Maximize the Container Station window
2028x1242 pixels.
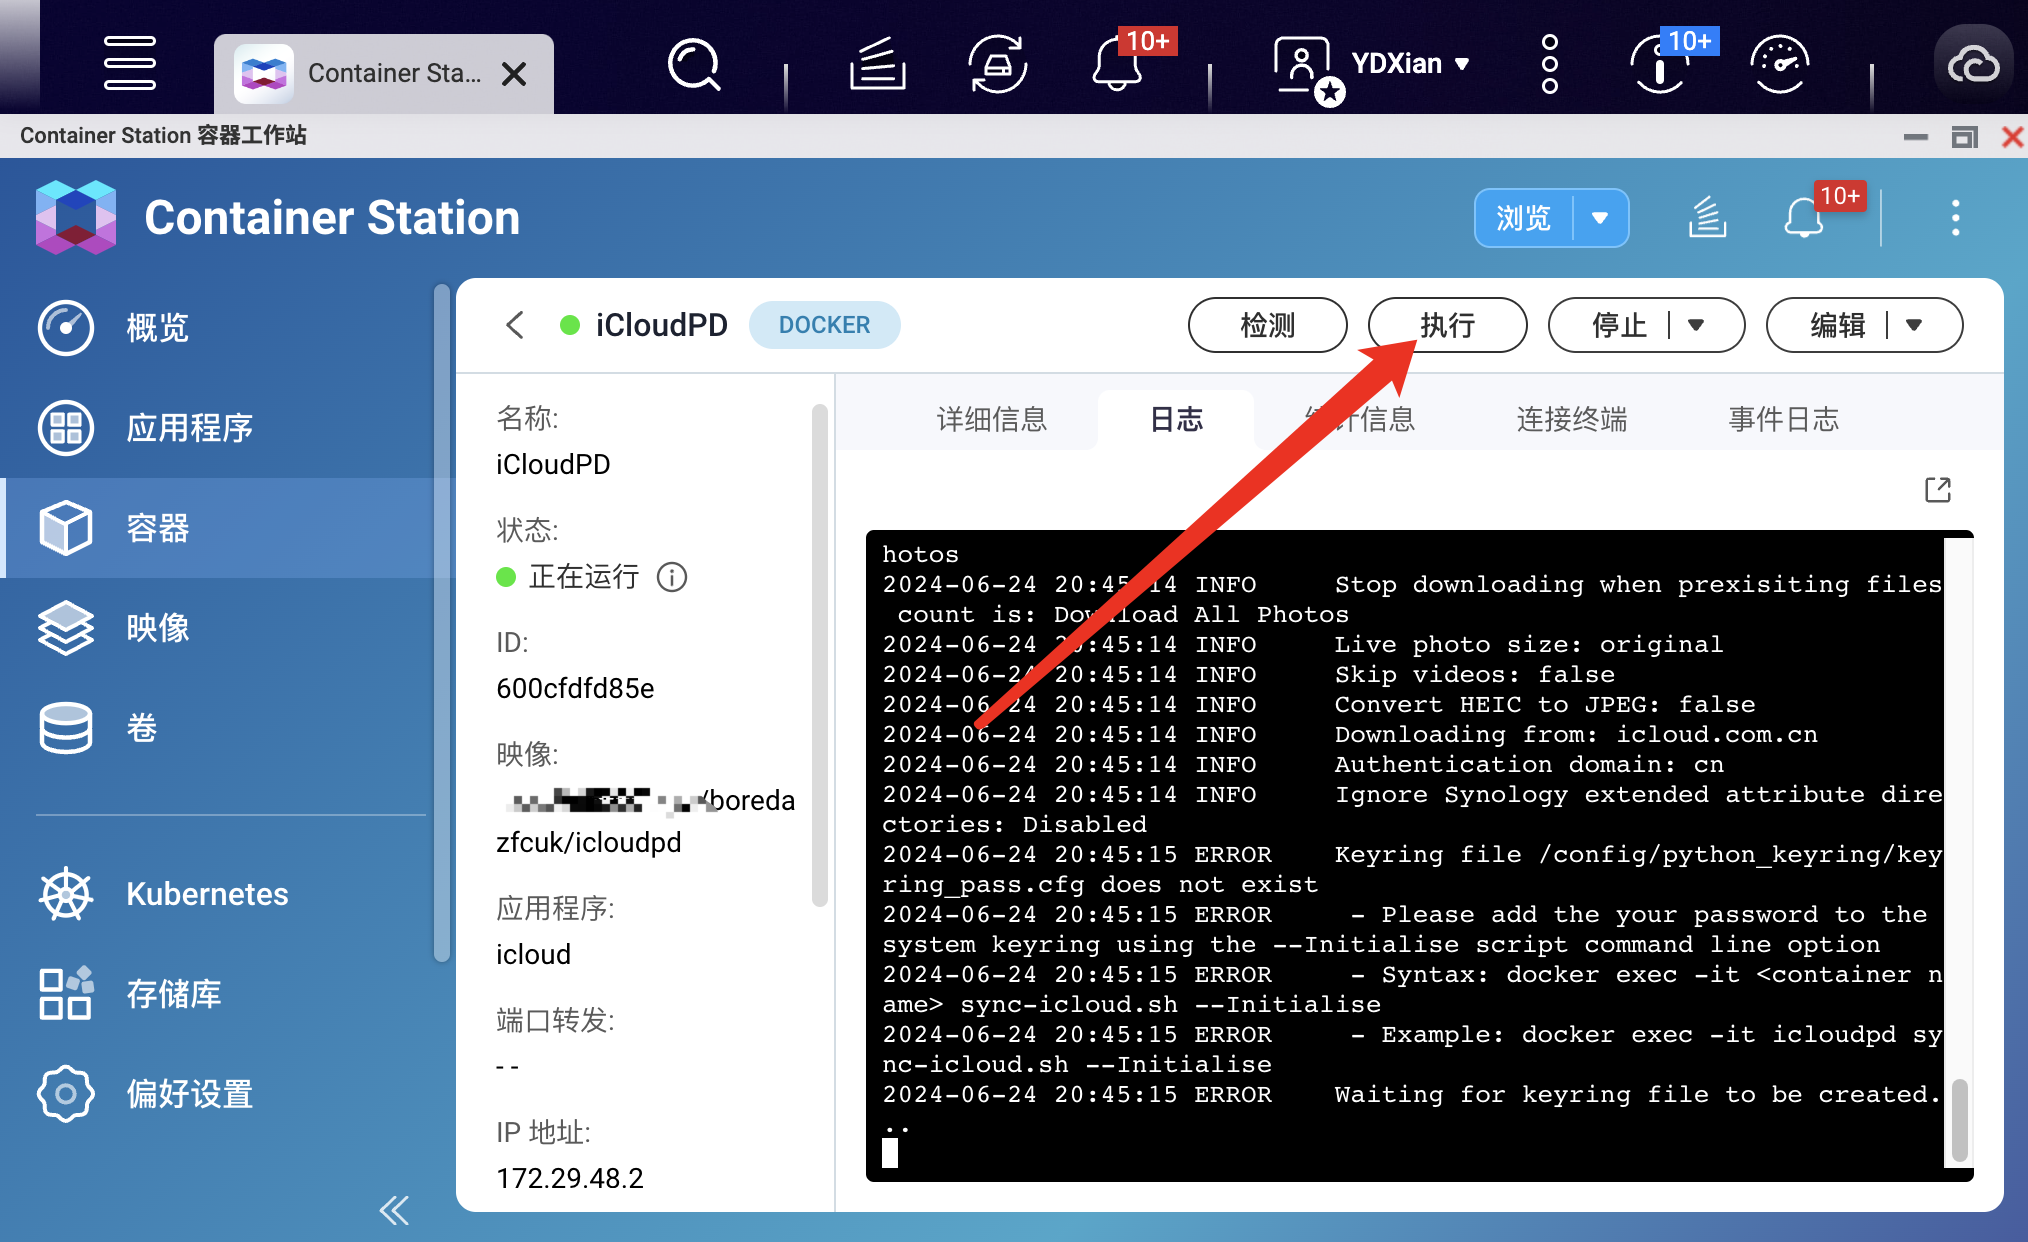(x=1964, y=137)
